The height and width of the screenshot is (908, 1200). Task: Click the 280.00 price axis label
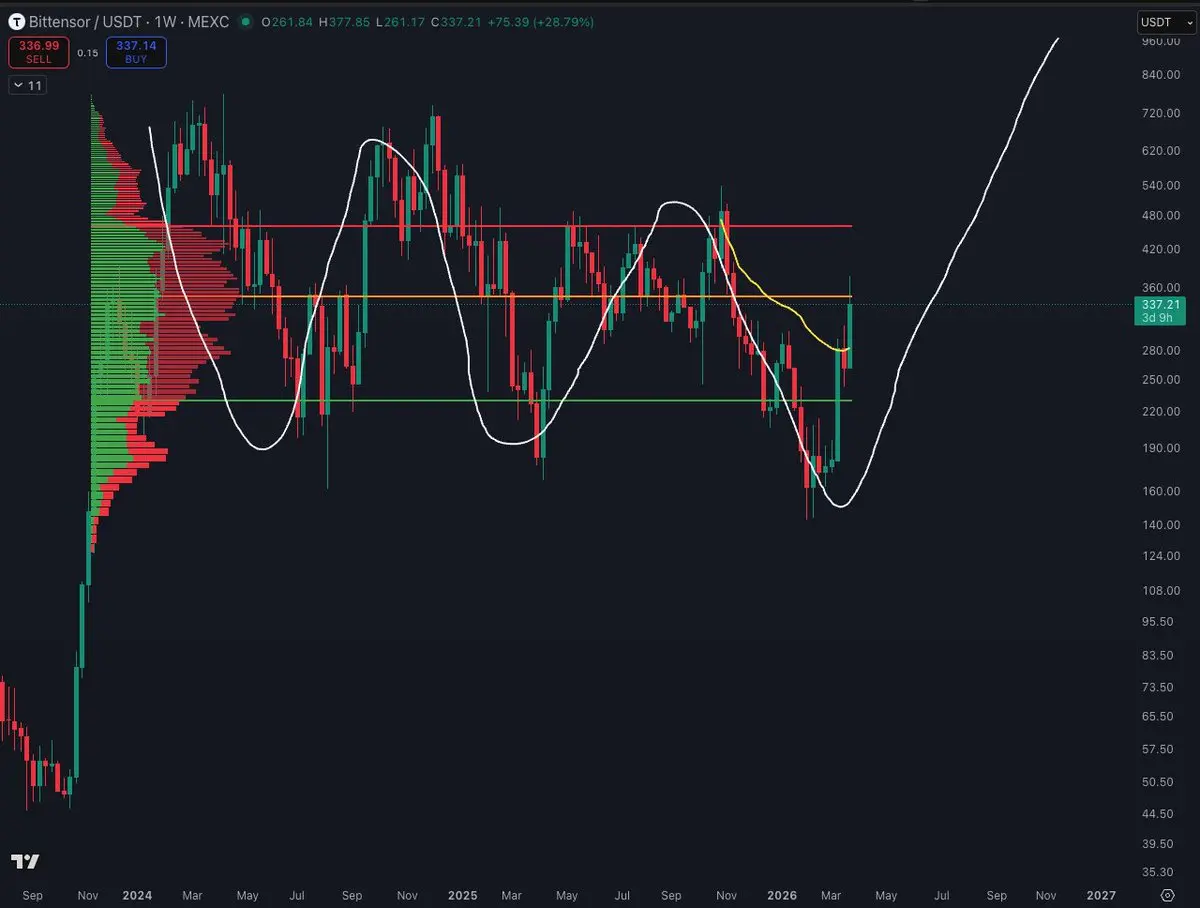(x=1163, y=350)
